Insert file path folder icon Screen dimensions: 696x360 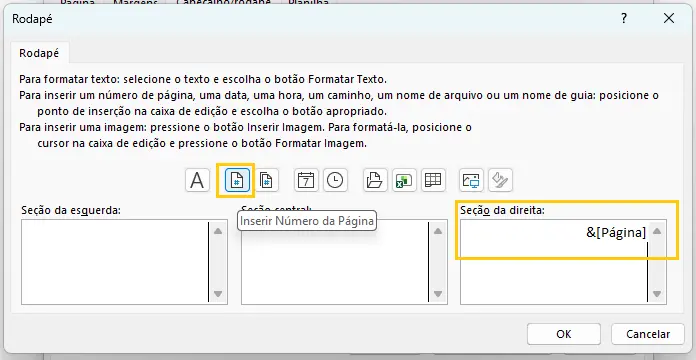click(x=375, y=180)
